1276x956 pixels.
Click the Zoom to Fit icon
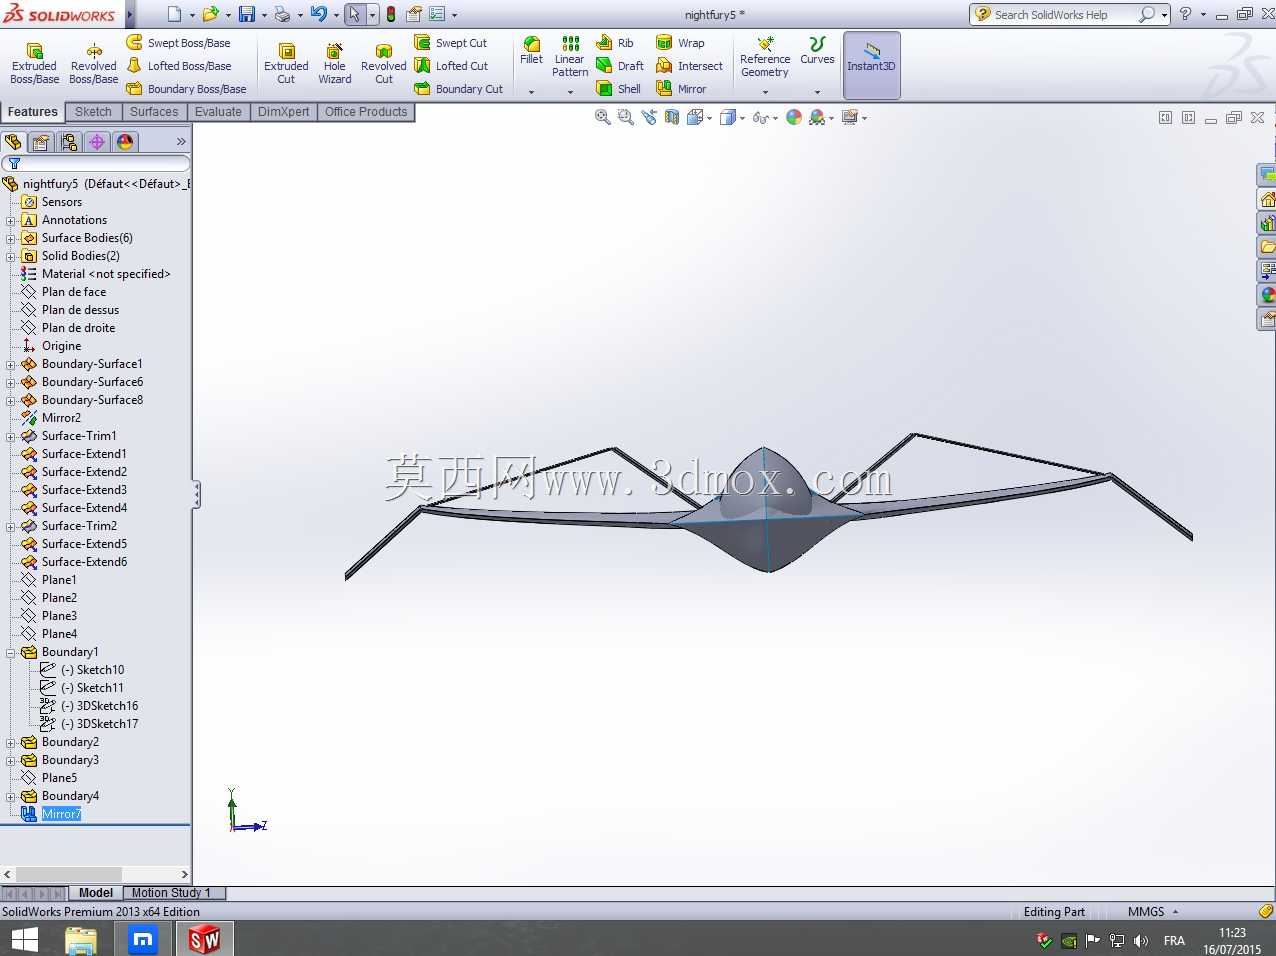pyautogui.click(x=603, y=117)
